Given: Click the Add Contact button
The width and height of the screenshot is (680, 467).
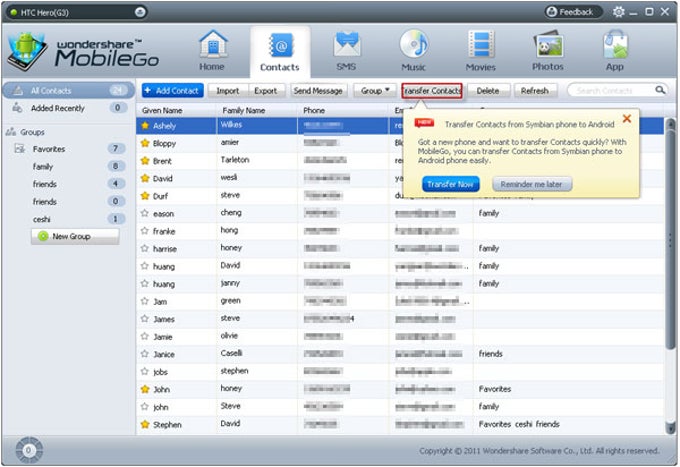Looking at the screenshot, I should point(173,91).
